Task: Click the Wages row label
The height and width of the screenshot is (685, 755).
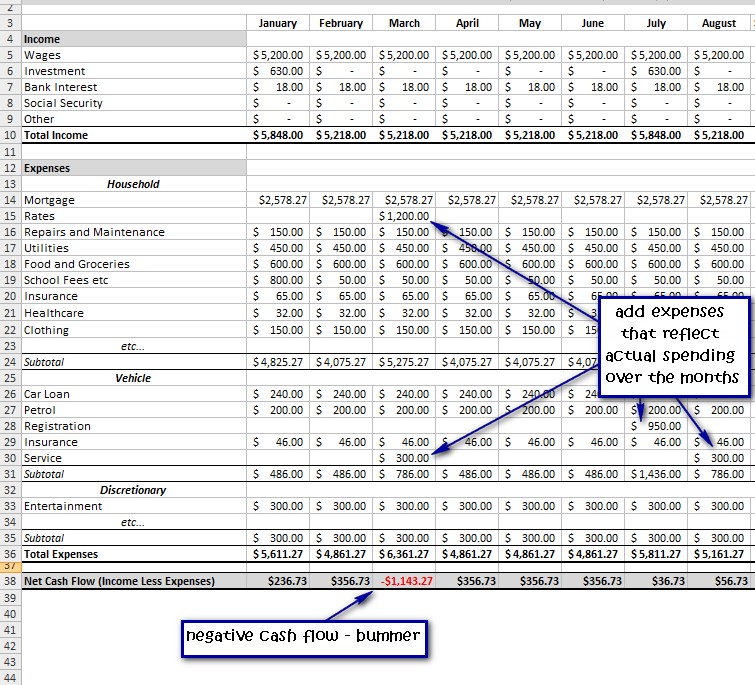Action: click(x=42, y=55)
